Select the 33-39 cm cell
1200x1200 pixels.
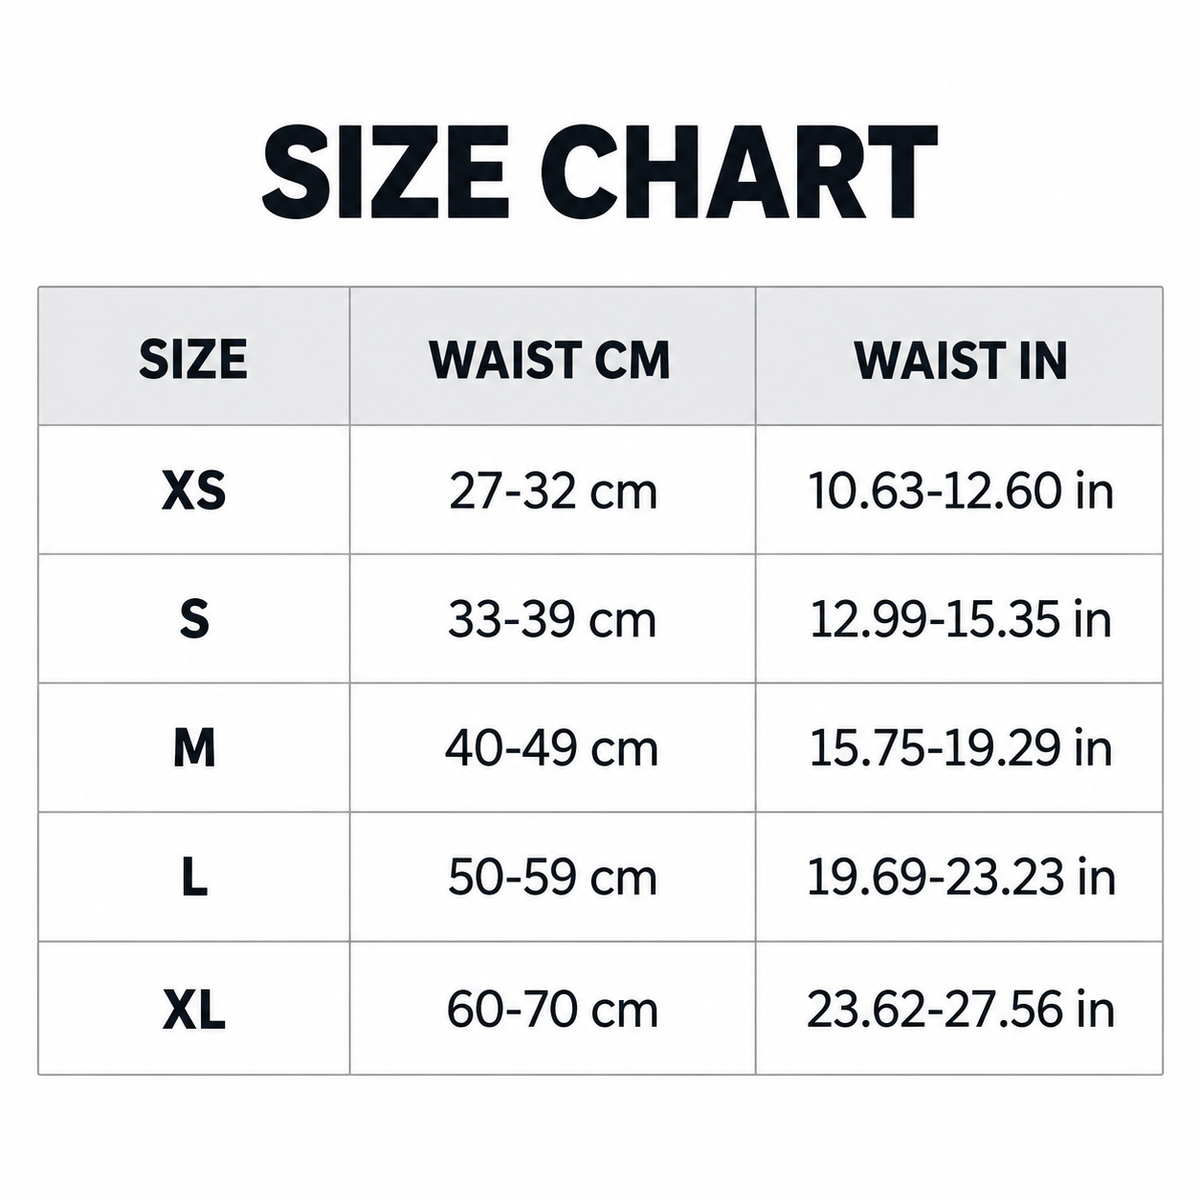(x=552, y=620)
